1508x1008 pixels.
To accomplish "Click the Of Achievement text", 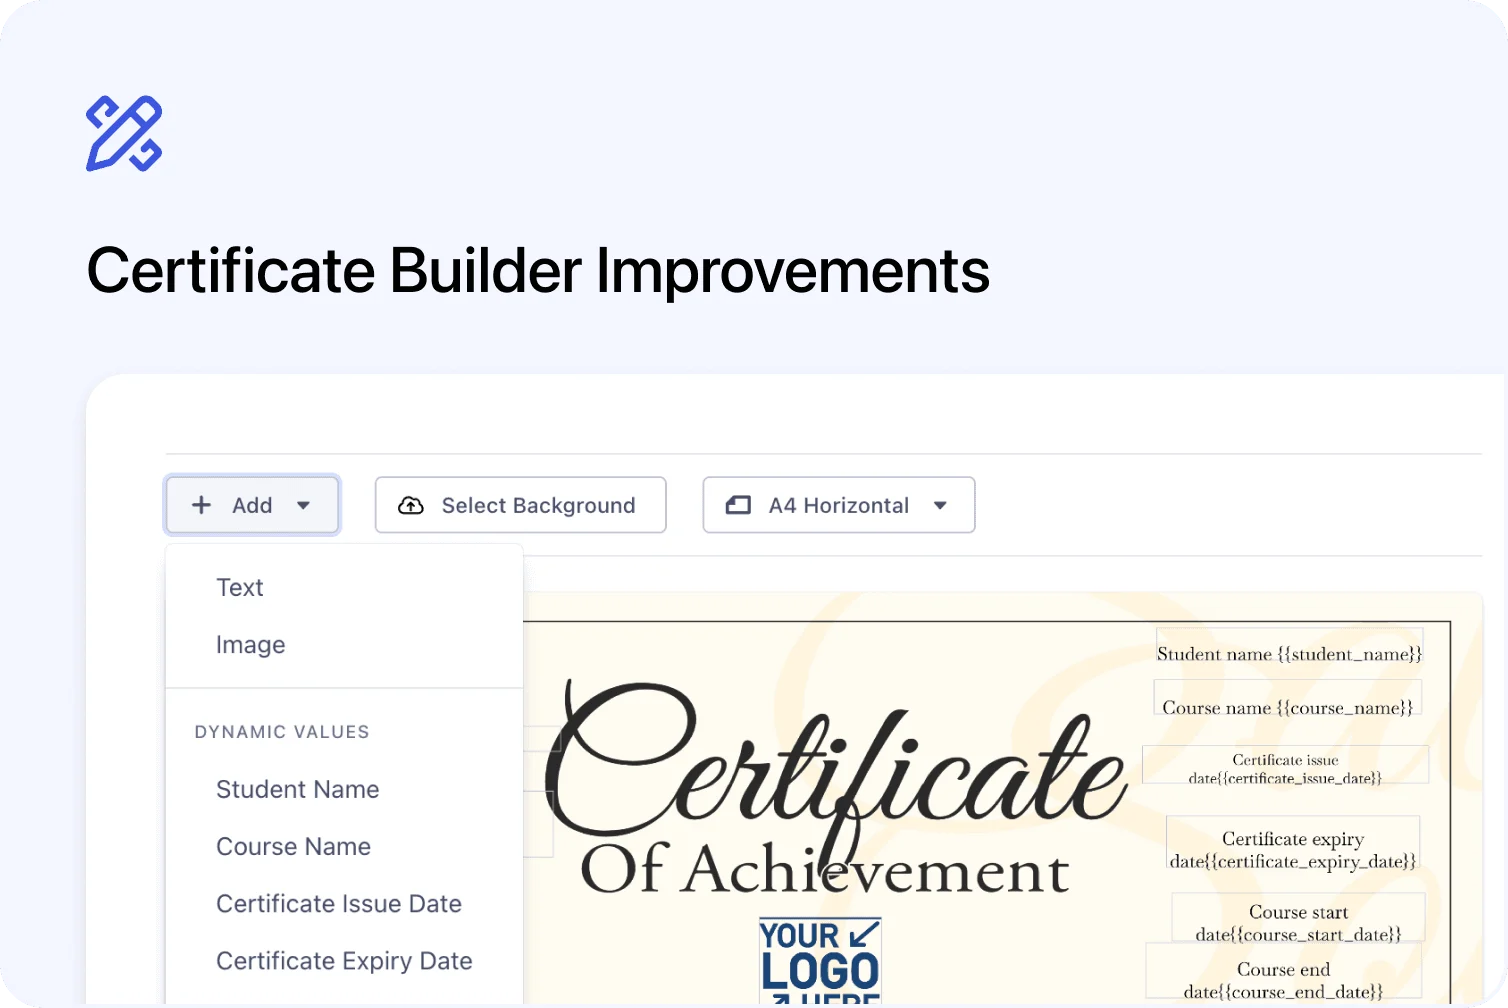I will click(x=825, y=869).
